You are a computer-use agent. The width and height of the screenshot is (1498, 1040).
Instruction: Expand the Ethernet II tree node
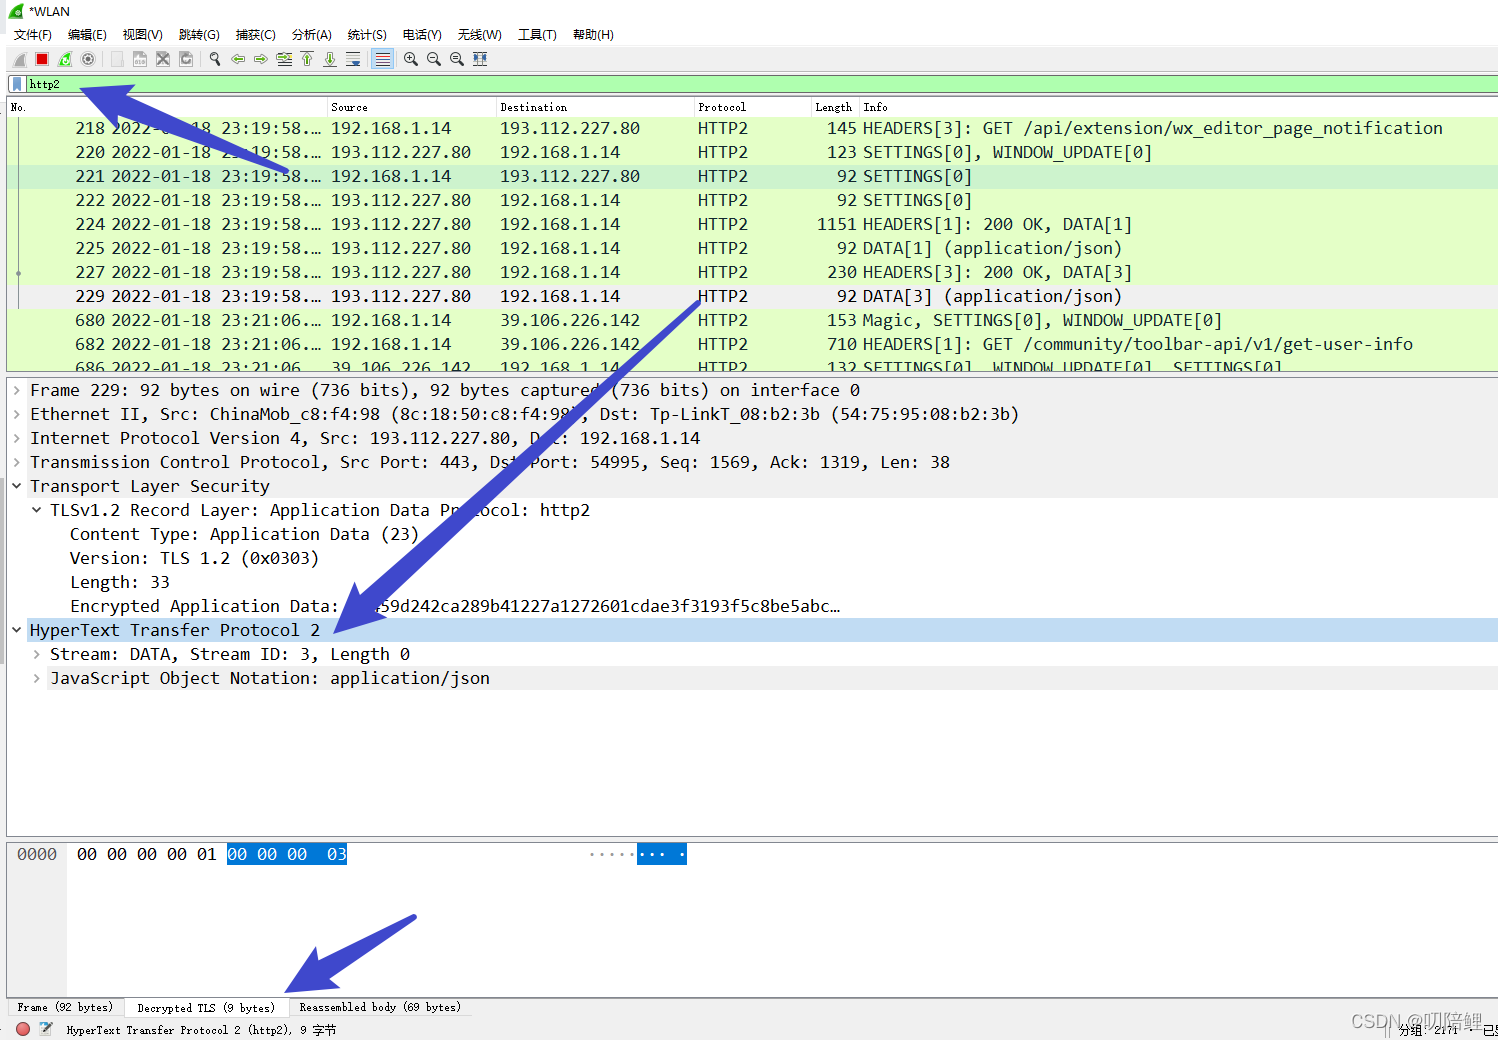point(17,414)
